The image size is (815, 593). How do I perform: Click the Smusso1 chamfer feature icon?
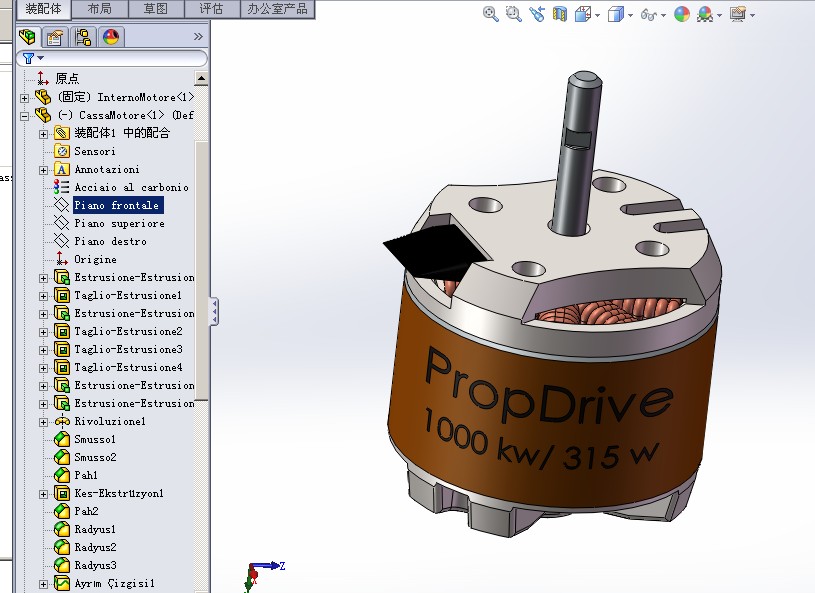click(62, 439)
